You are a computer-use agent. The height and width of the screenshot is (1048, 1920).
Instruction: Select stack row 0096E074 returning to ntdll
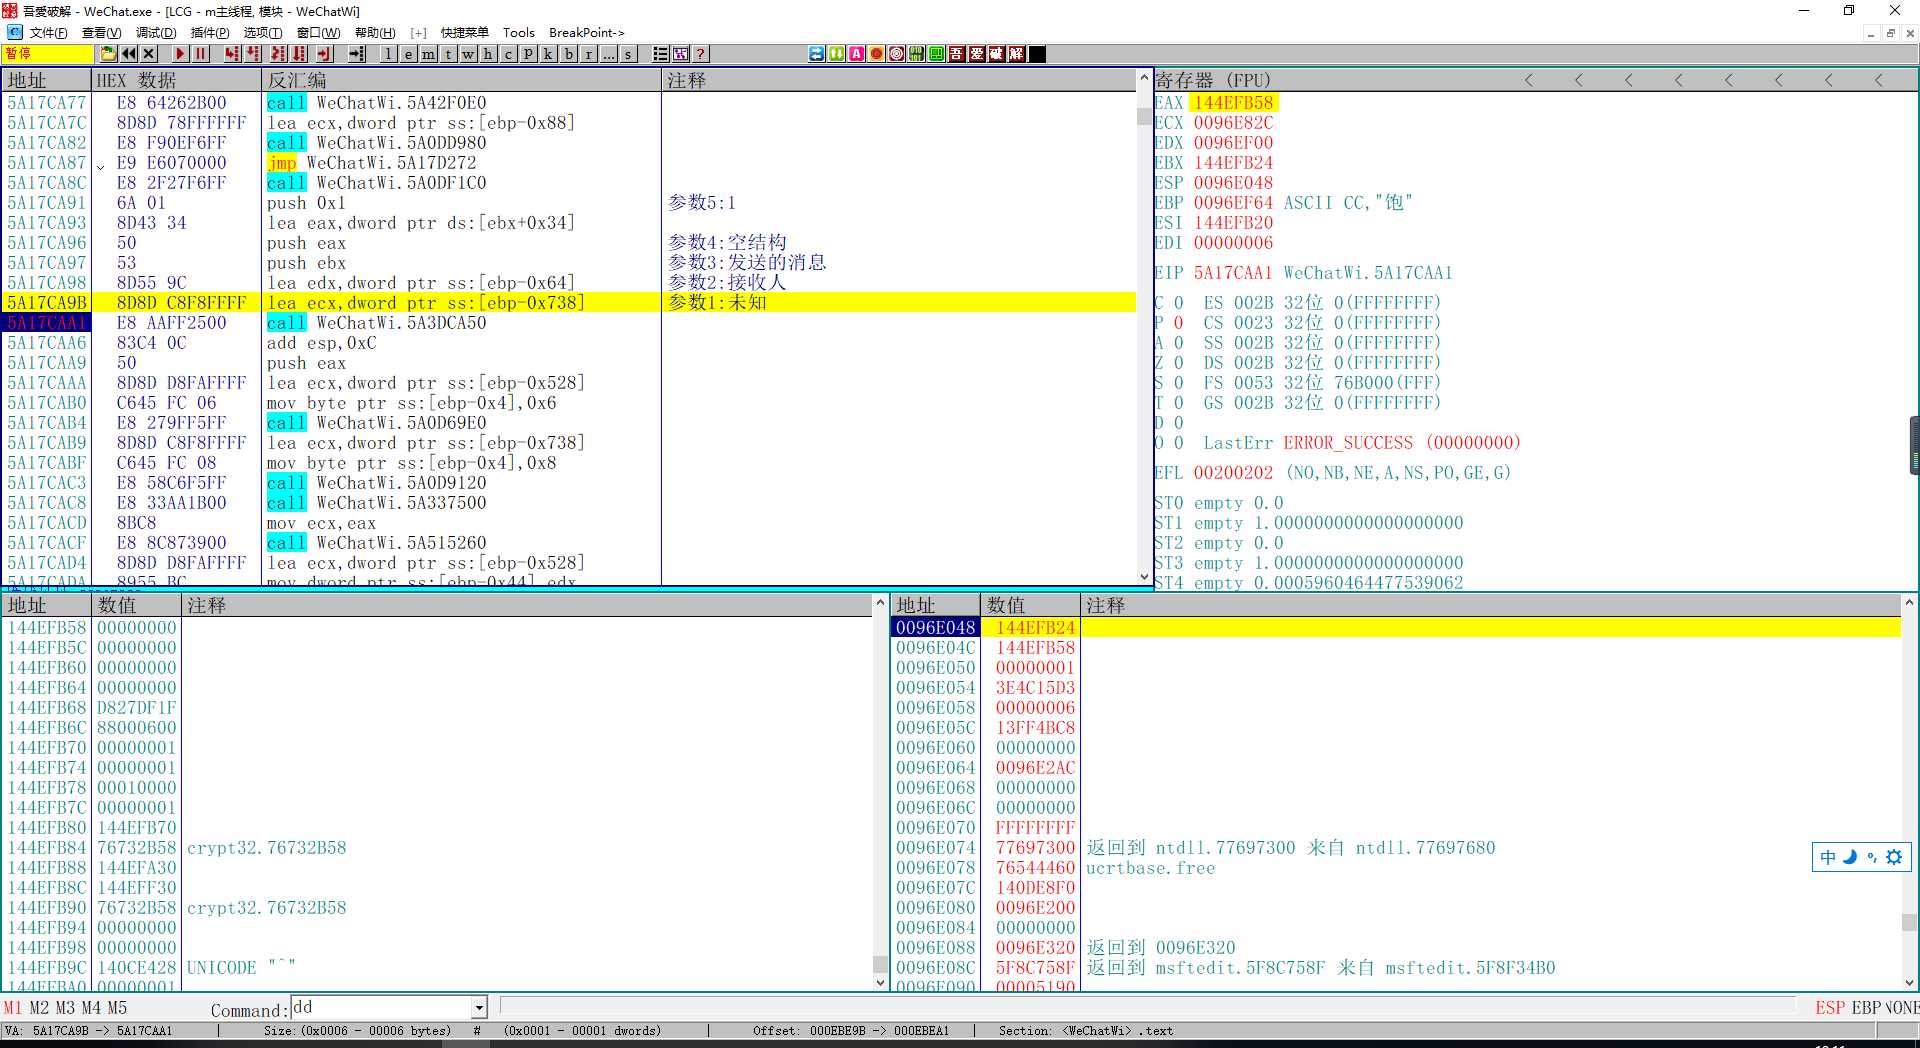coord(1395,848)
